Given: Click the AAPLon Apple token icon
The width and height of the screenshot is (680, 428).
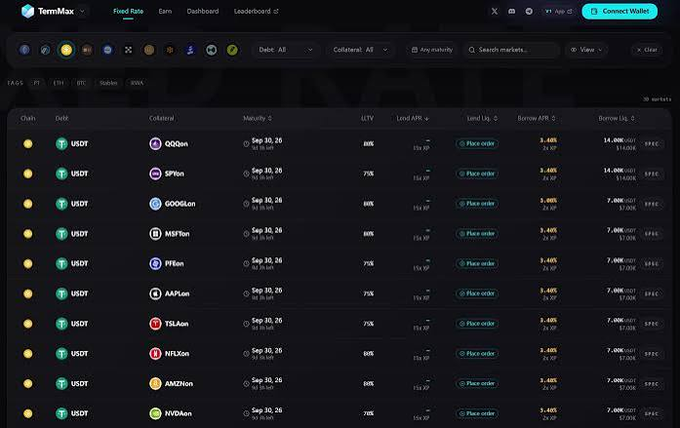Looking at the screenshot, I should pos(155,294).
